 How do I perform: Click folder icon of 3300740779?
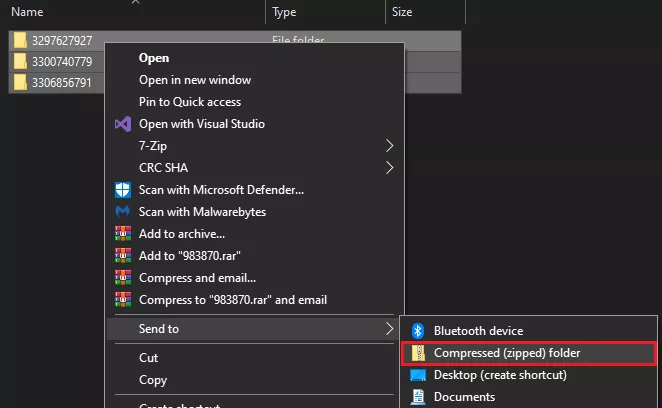point(20,62)
